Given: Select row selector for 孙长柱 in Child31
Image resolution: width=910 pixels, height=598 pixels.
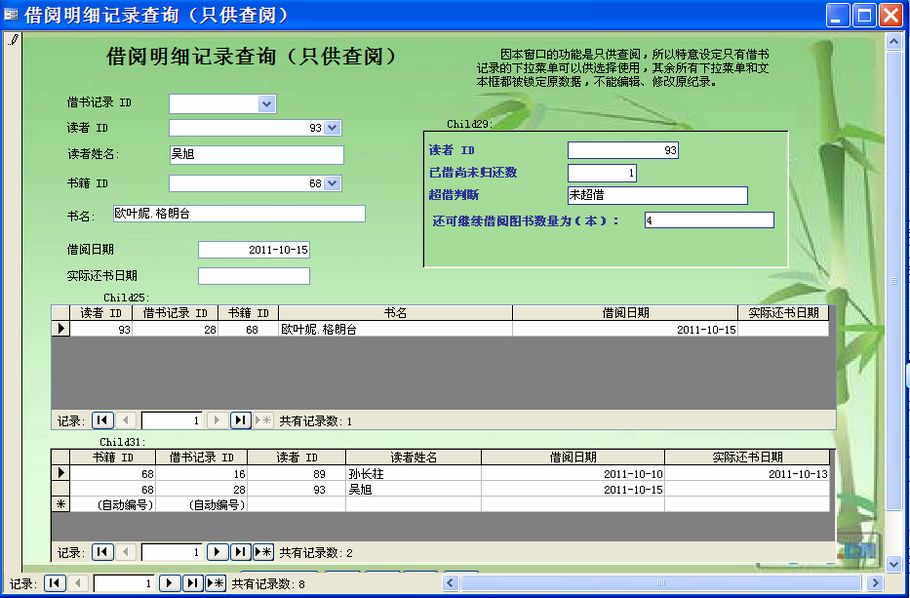Looking at the screenshot, I should tap(60, 473).
